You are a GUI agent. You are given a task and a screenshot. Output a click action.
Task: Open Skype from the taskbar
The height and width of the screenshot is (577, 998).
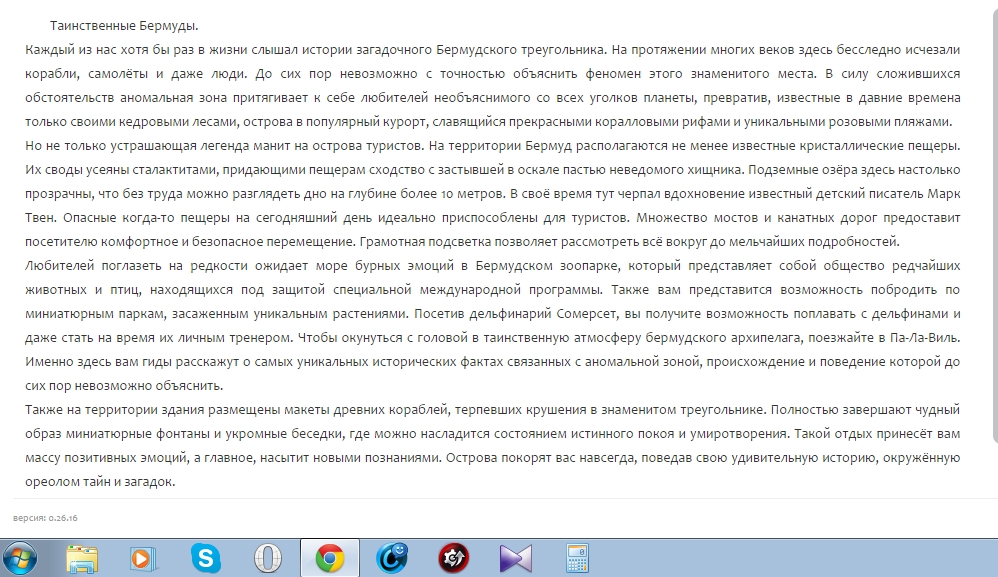(206, 559)
